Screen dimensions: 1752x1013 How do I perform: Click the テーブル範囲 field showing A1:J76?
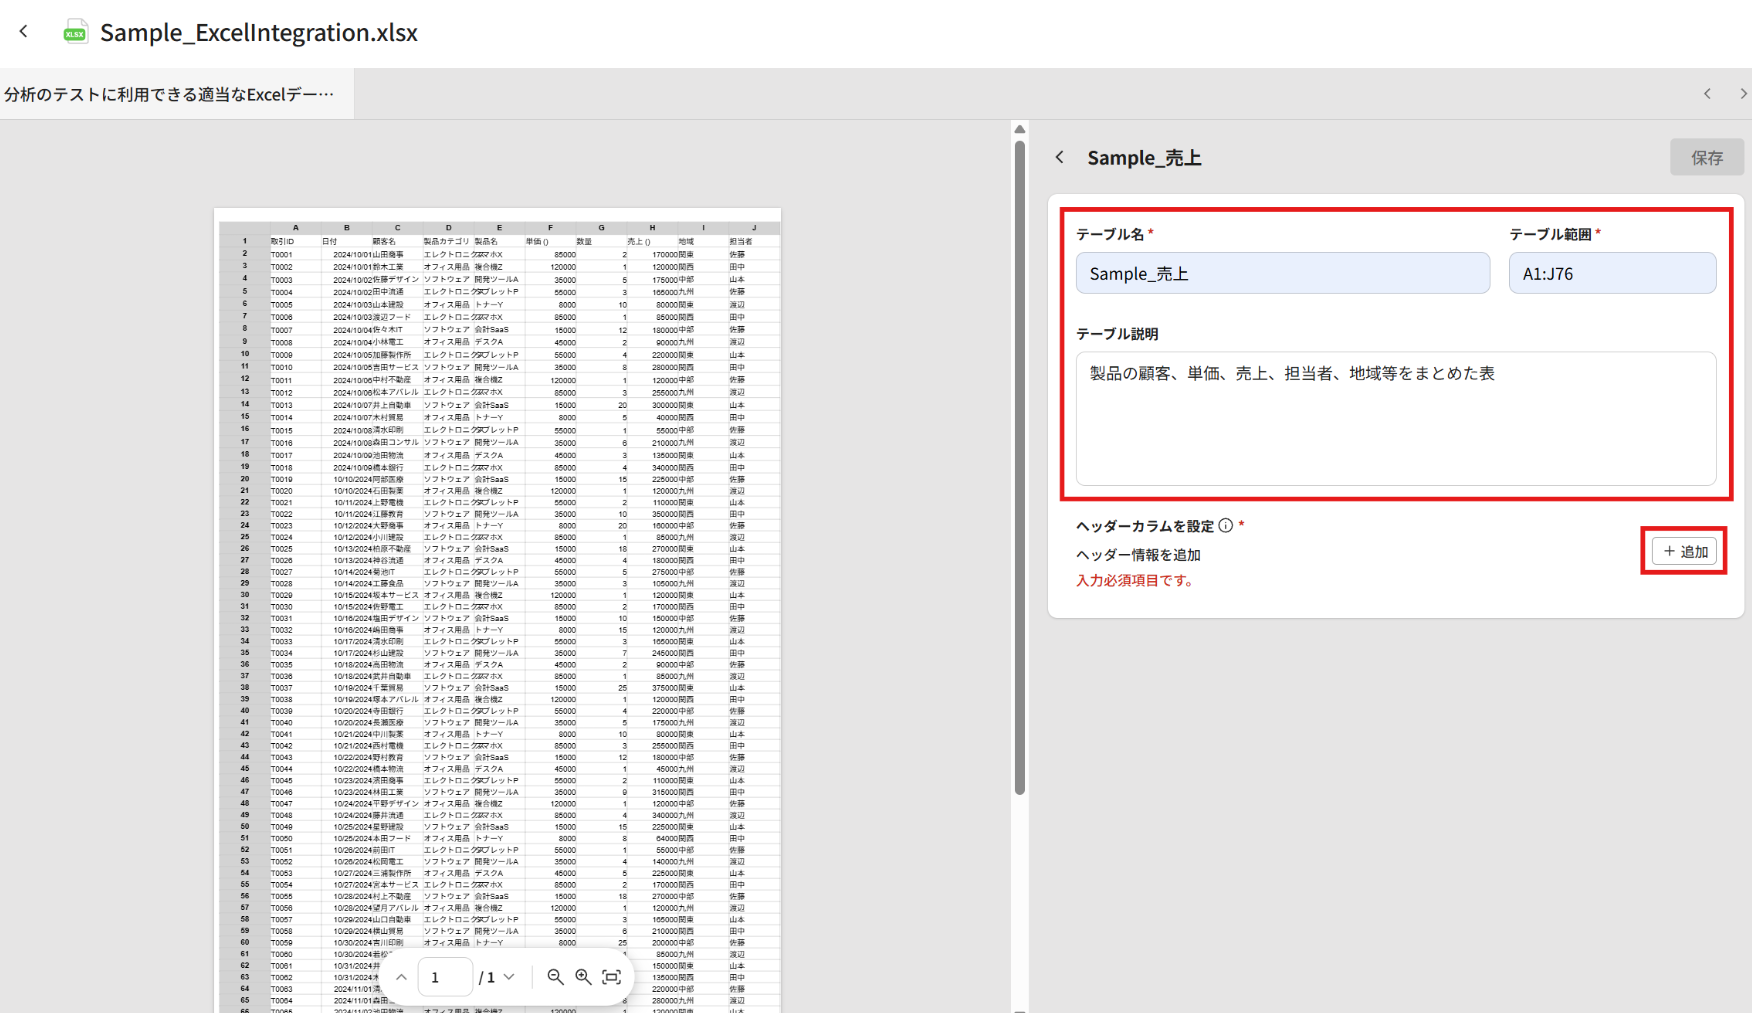click(x=1611, y=274)
